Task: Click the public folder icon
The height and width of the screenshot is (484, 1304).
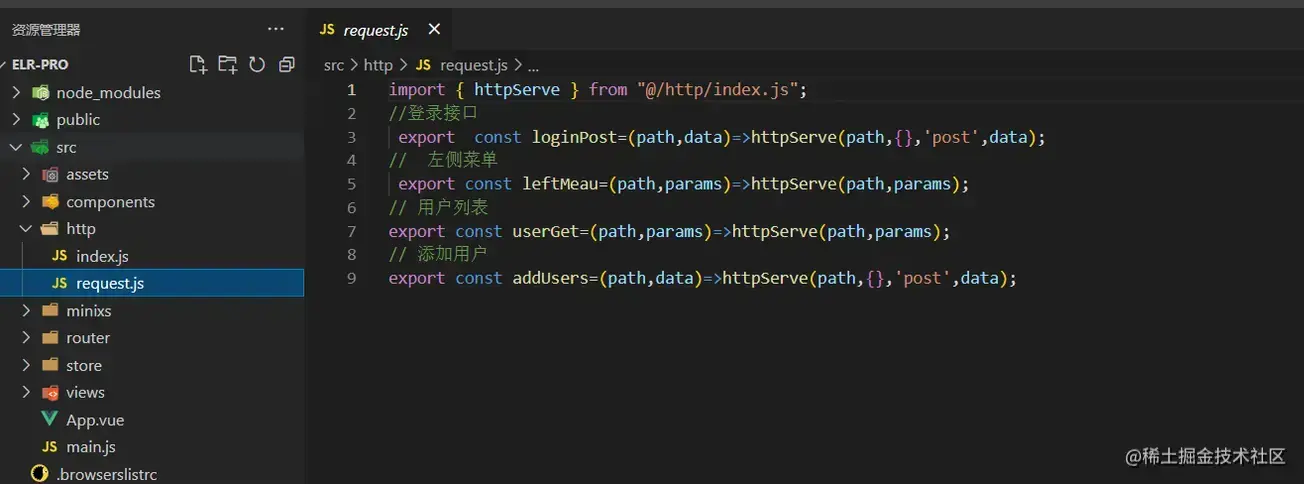Action: pyautogui.click(x=40, y=119)
